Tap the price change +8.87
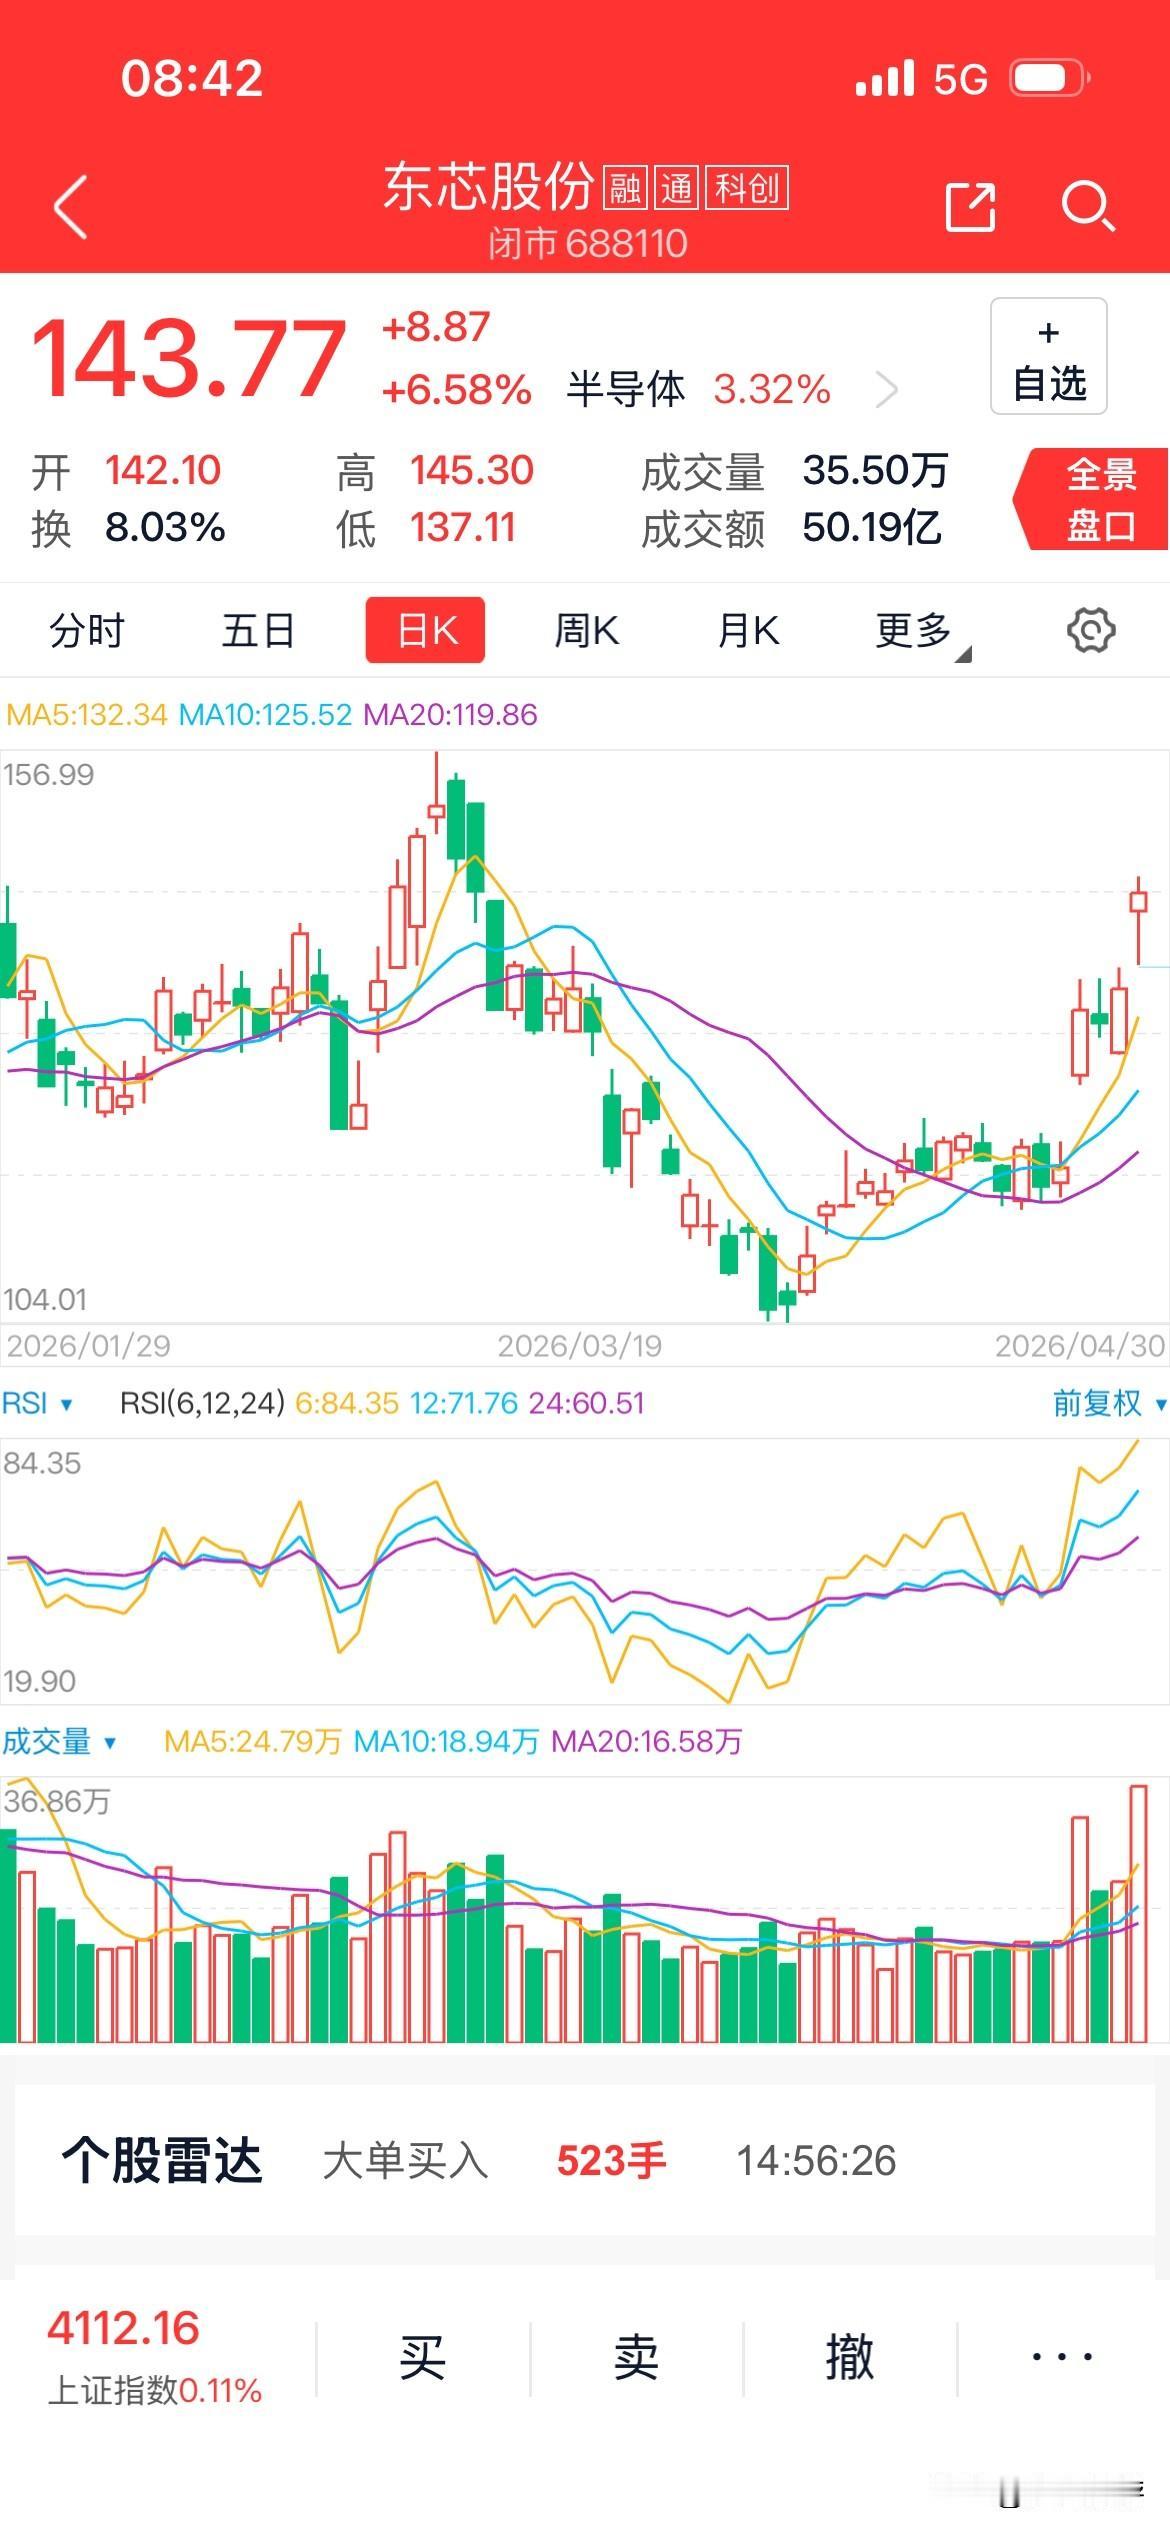This screenshot has width=1170, height=2532. [436, 327]
